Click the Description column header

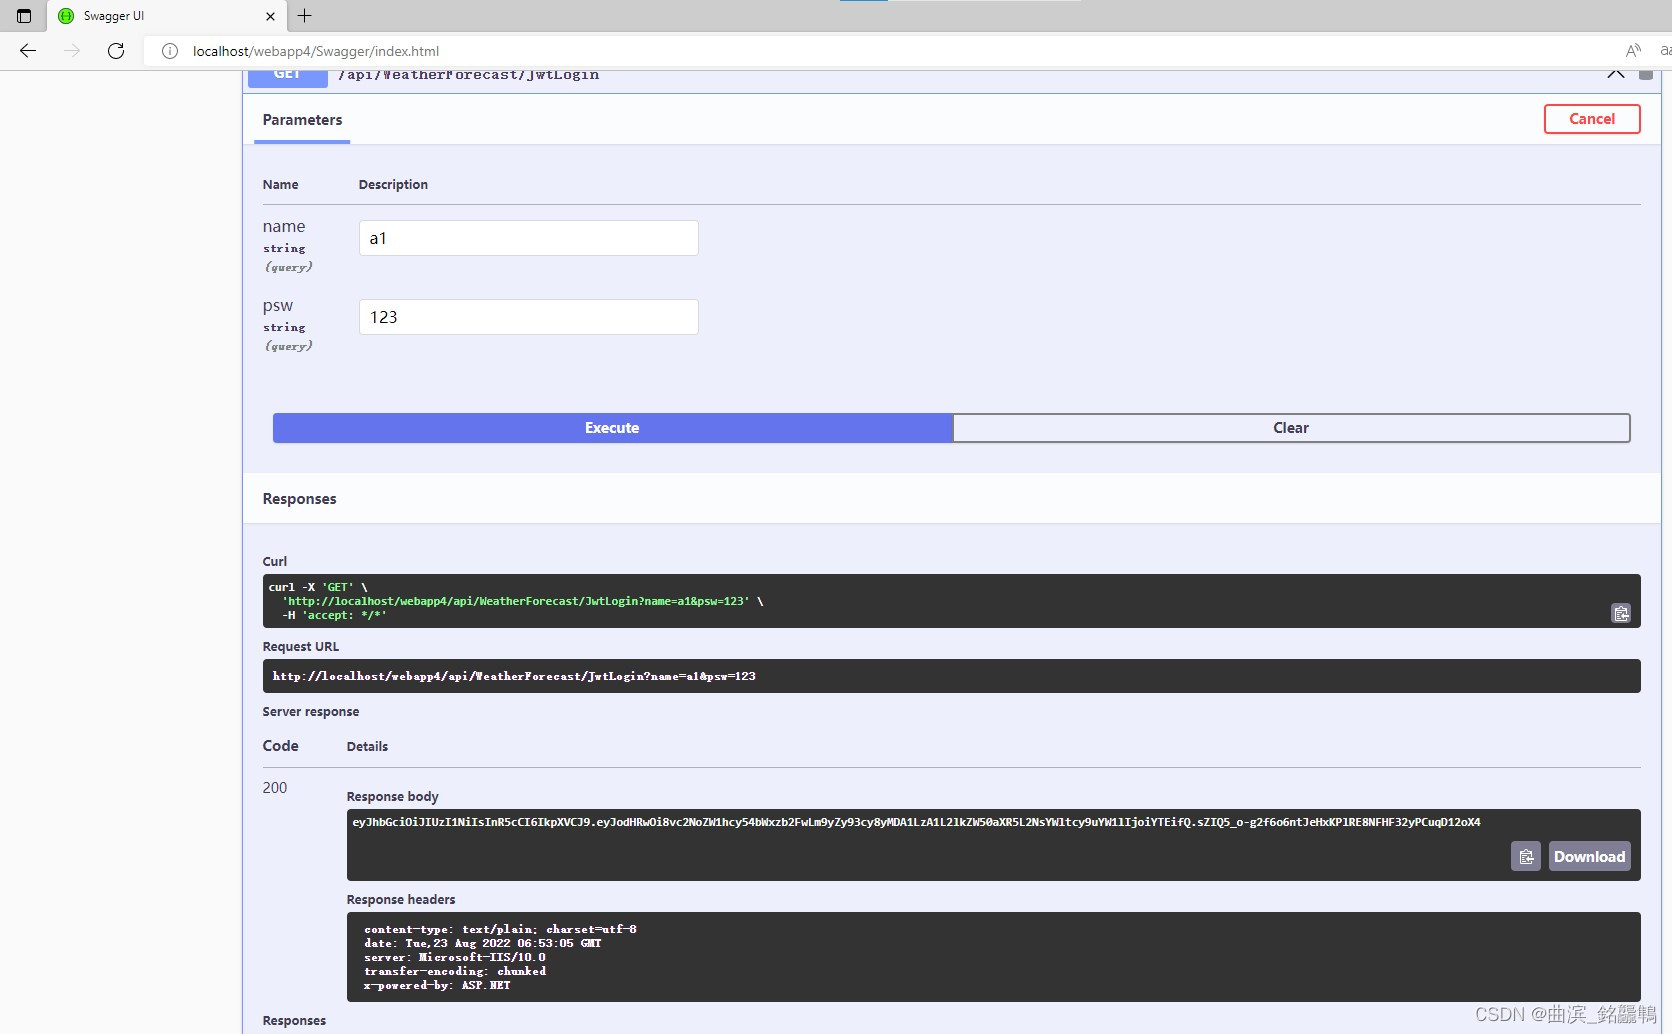pyautogui.click(x=393, y=185)
